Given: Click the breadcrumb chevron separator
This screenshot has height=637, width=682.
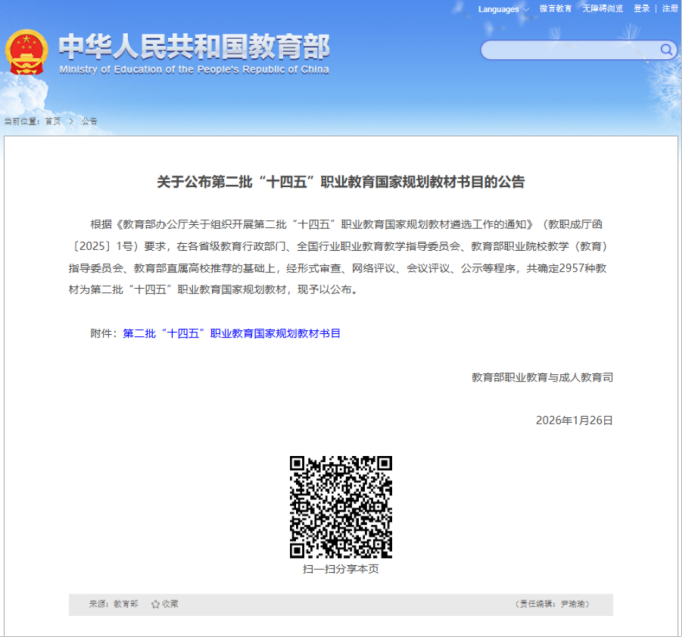Looking at the screenshot, I should pyautogui.click(x=71, y=121).
